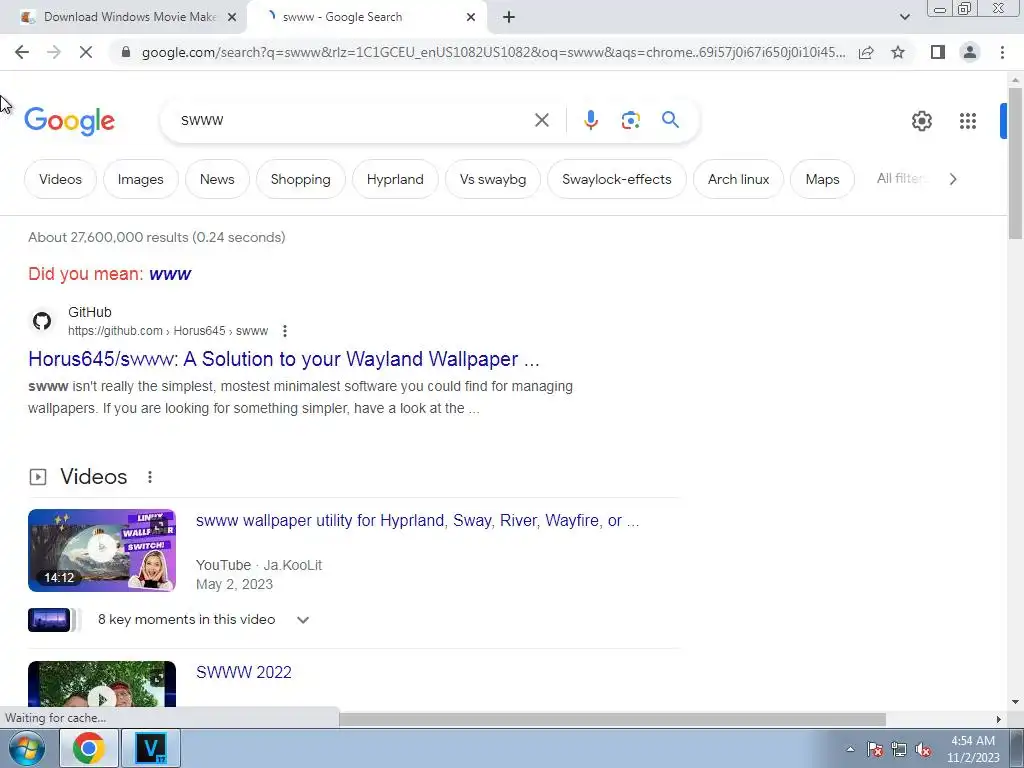Open the Windows Start menu
This screenshot has height=768, width=1024.
point(26,748)
